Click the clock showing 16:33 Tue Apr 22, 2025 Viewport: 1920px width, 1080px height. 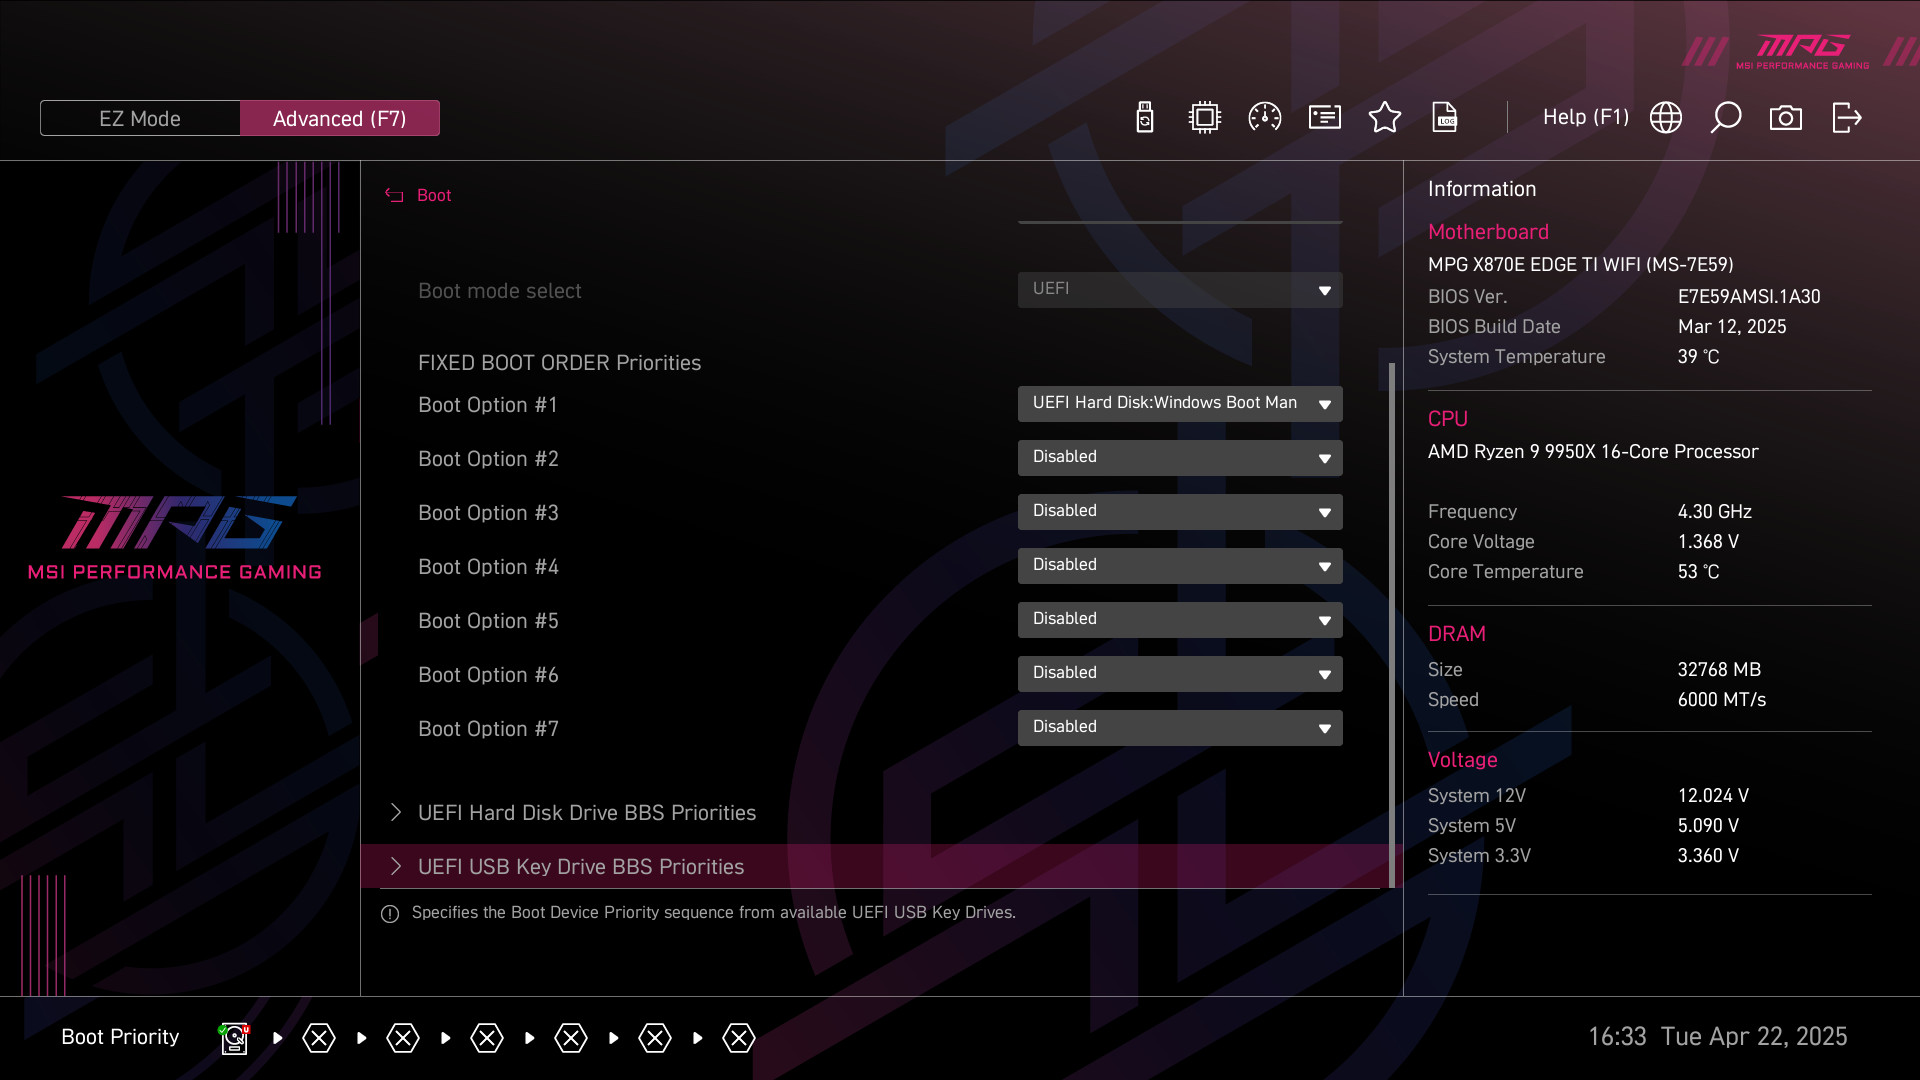tap(1718, 1037)
